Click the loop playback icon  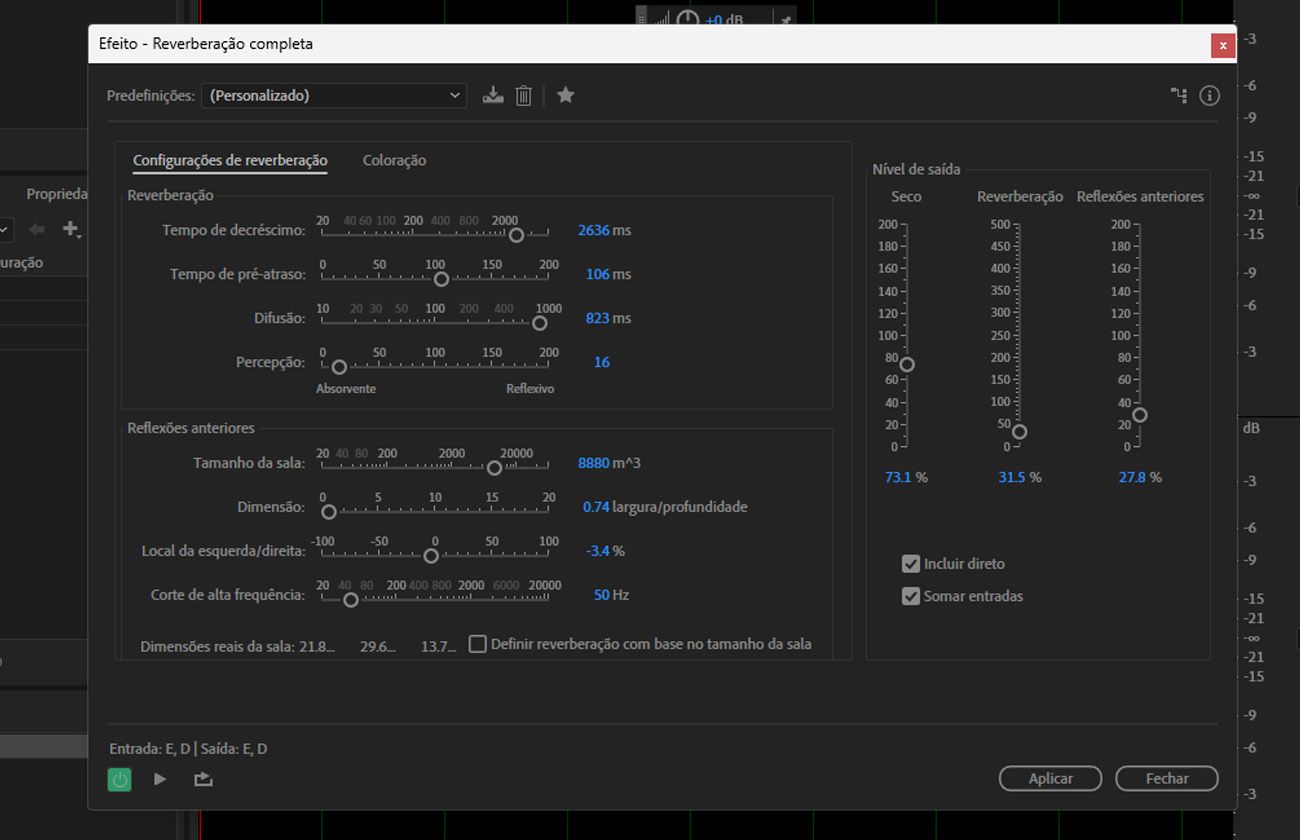coord(202,778)
